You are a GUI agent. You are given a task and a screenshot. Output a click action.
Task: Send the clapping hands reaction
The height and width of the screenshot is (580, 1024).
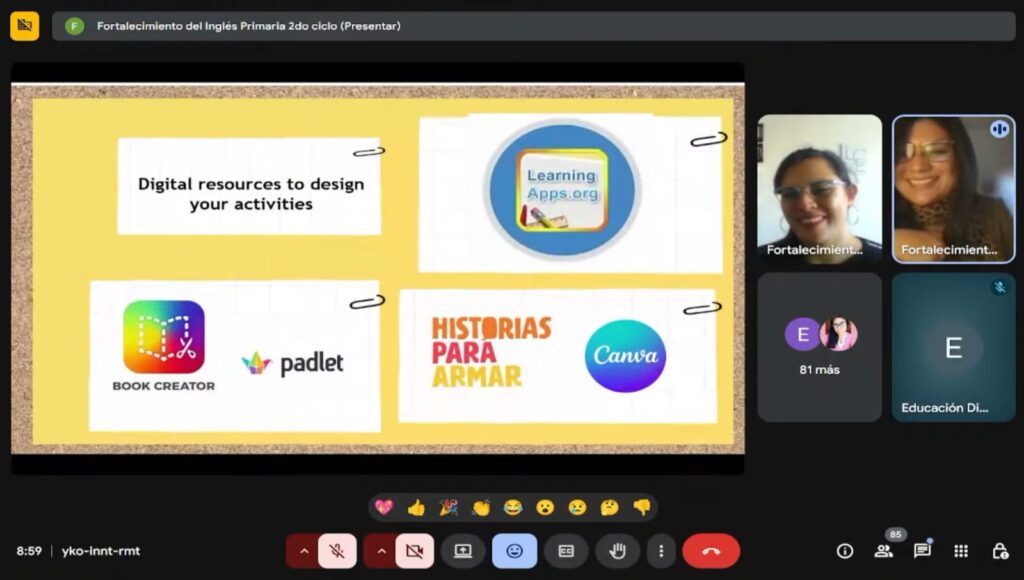[481, 507]
